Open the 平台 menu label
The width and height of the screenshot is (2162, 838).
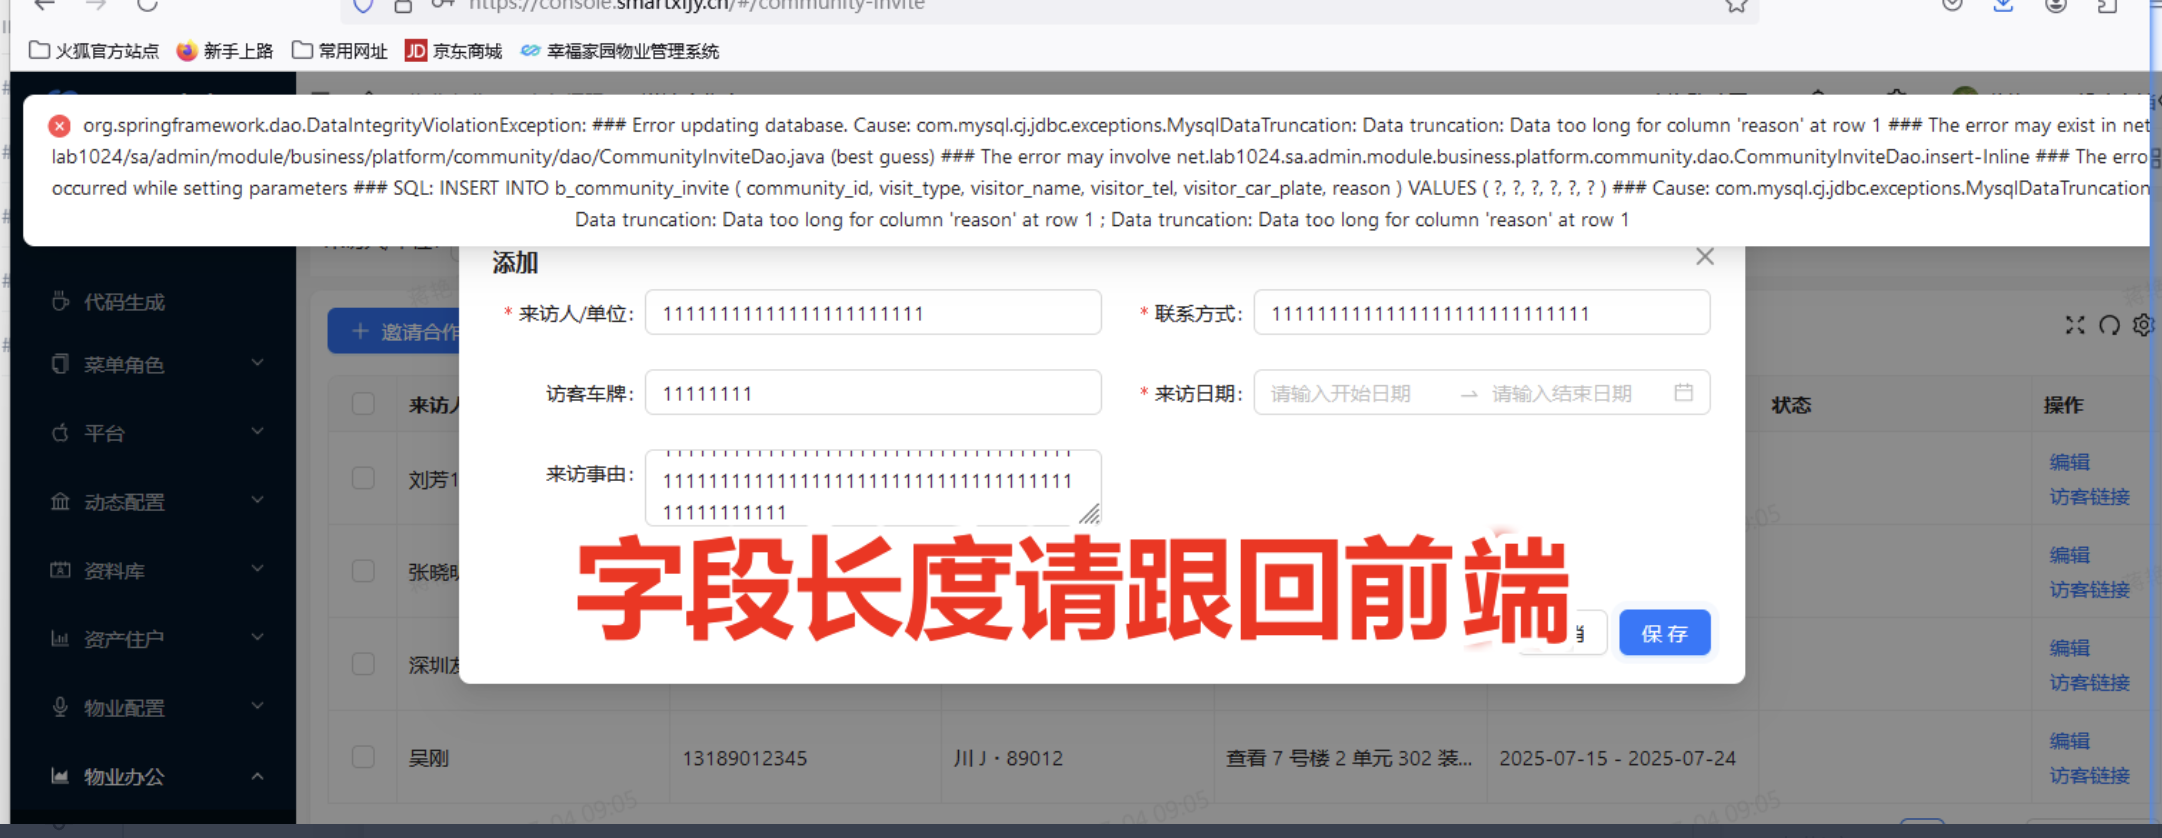coord(104,434)
